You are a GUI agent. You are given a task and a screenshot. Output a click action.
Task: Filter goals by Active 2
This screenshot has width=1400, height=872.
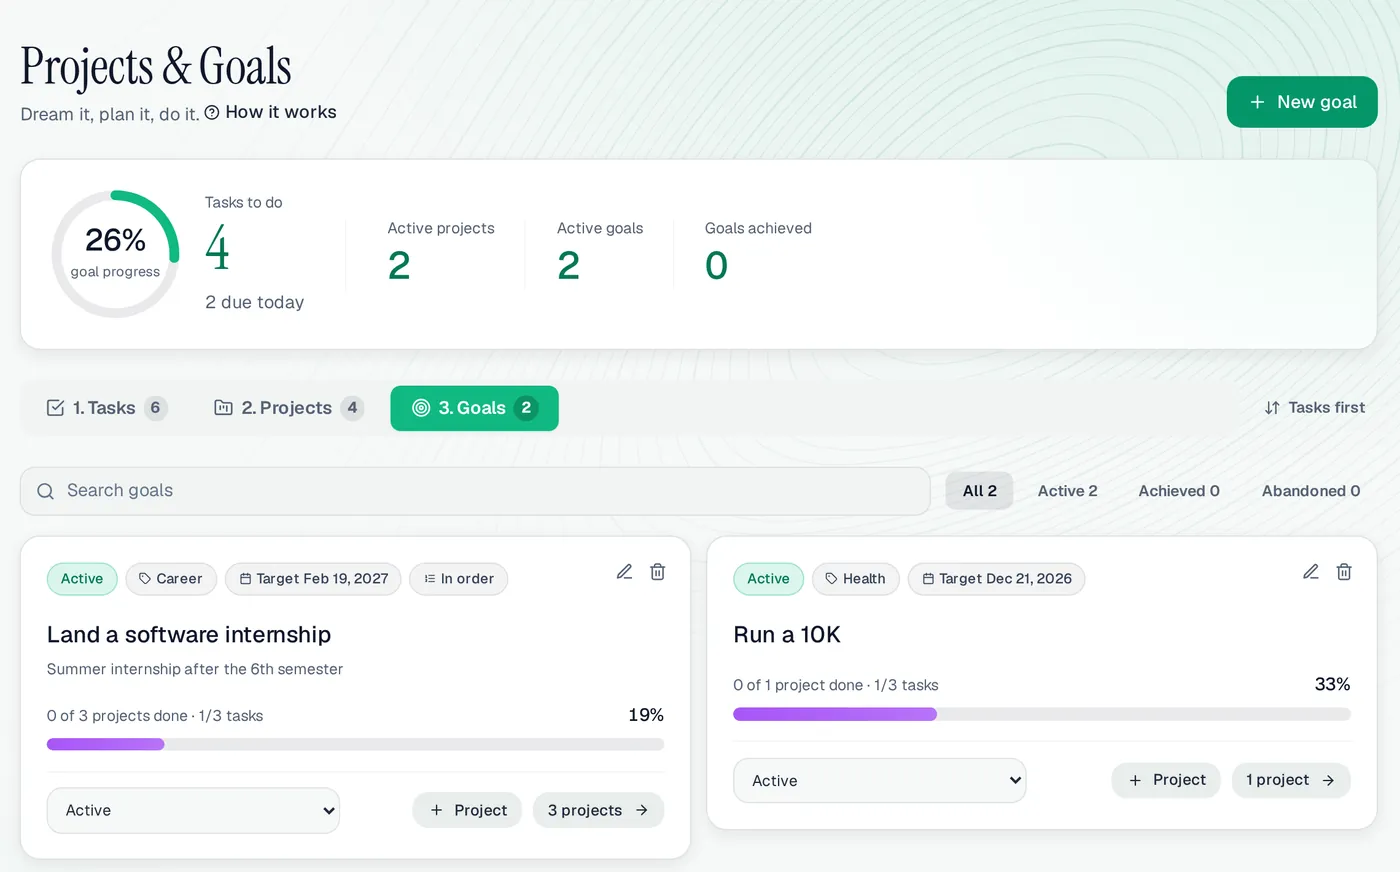(1067, 491)
